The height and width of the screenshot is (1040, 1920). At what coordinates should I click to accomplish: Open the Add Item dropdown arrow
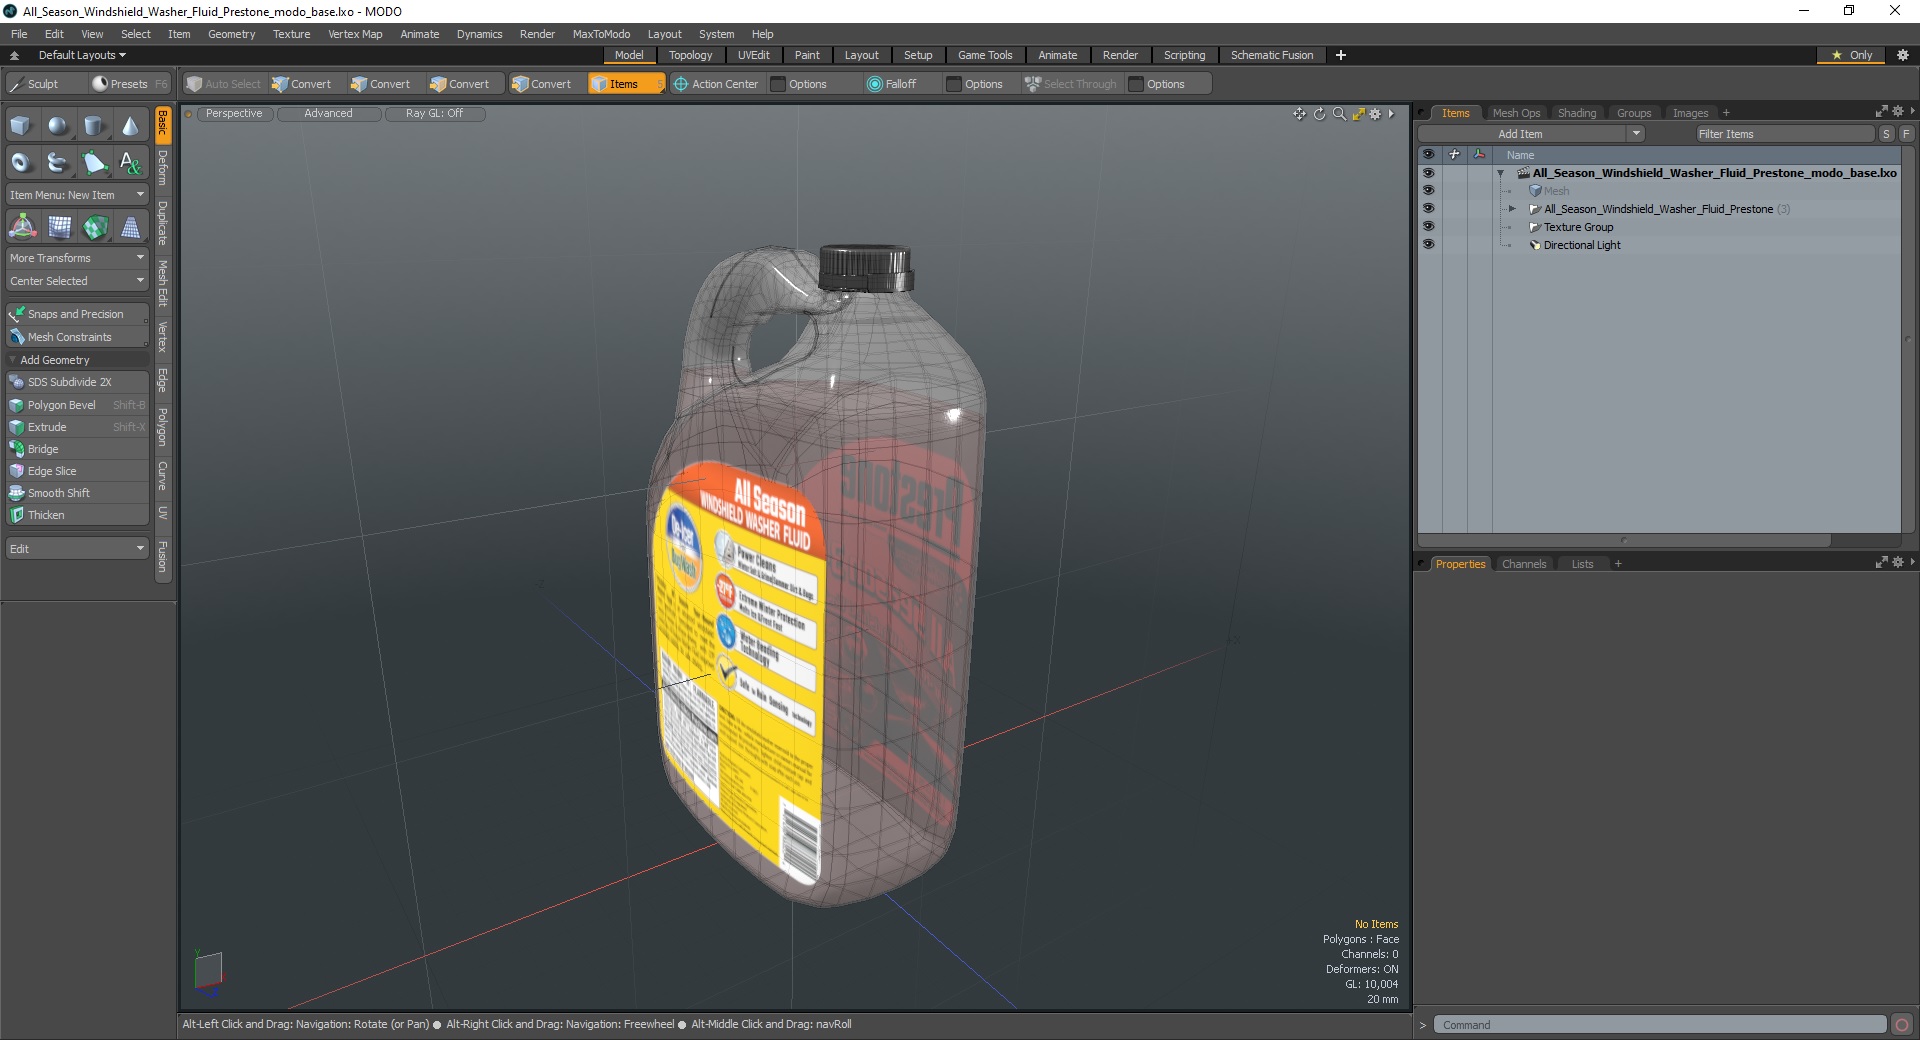click(x=1636, y=134)
